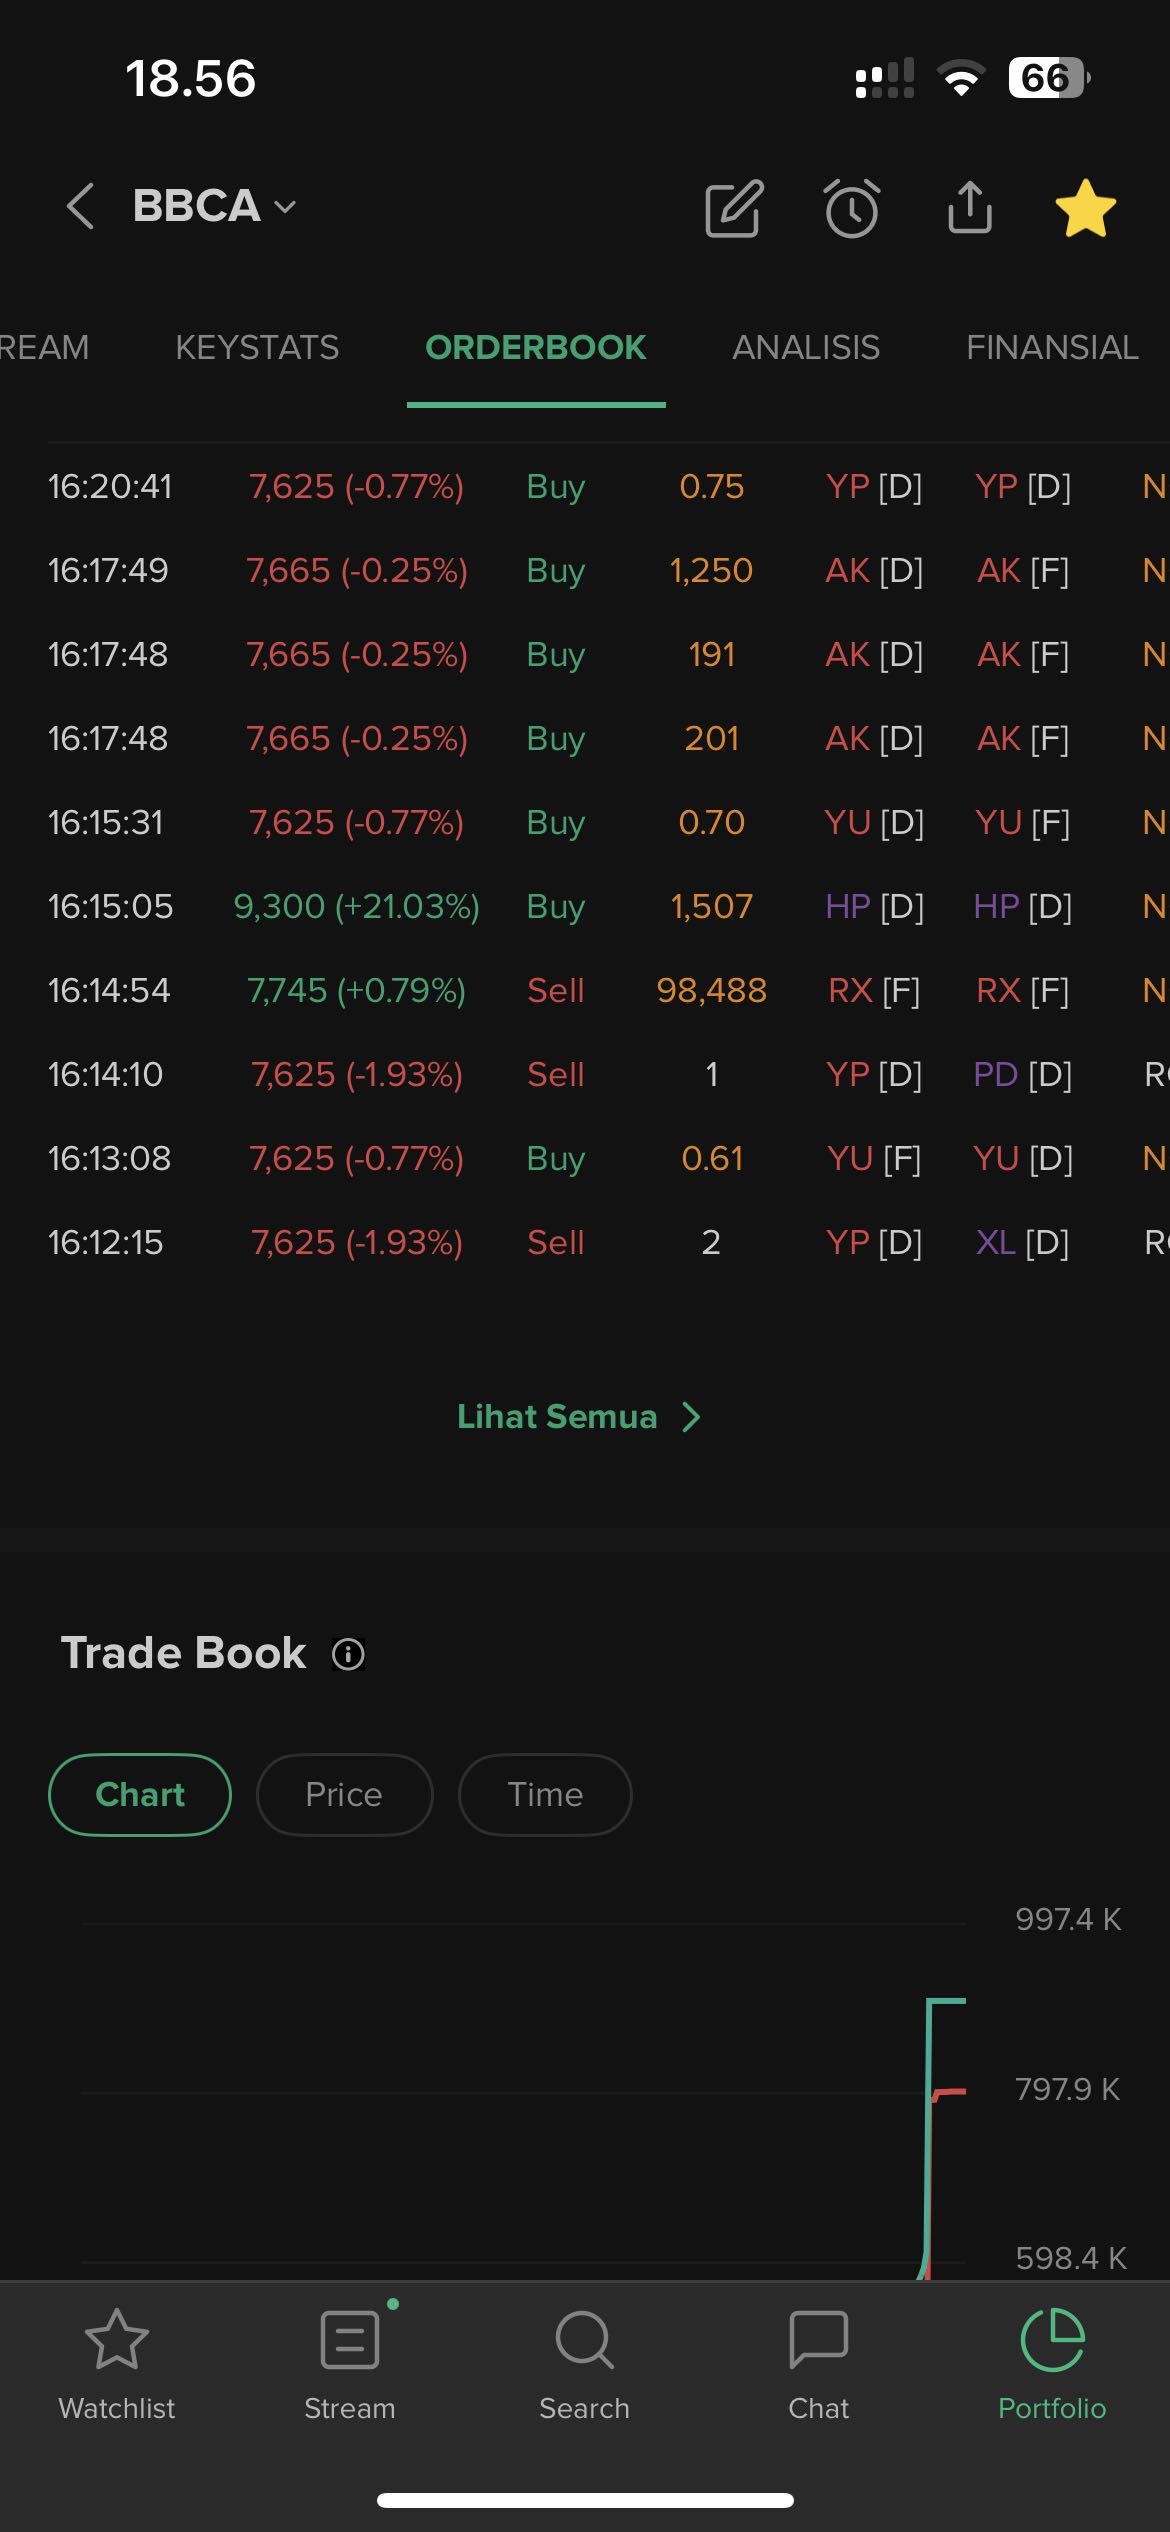Set a price alert via alarm icon

pos(852,208)
